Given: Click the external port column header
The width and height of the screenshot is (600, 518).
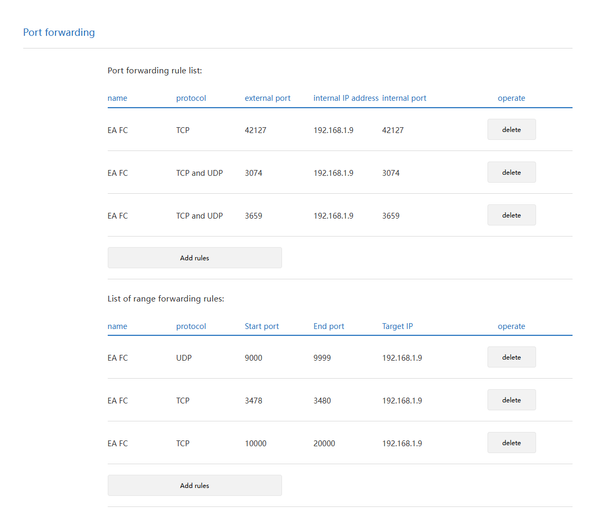Looking at the screenshot, I should pos(267,98).
